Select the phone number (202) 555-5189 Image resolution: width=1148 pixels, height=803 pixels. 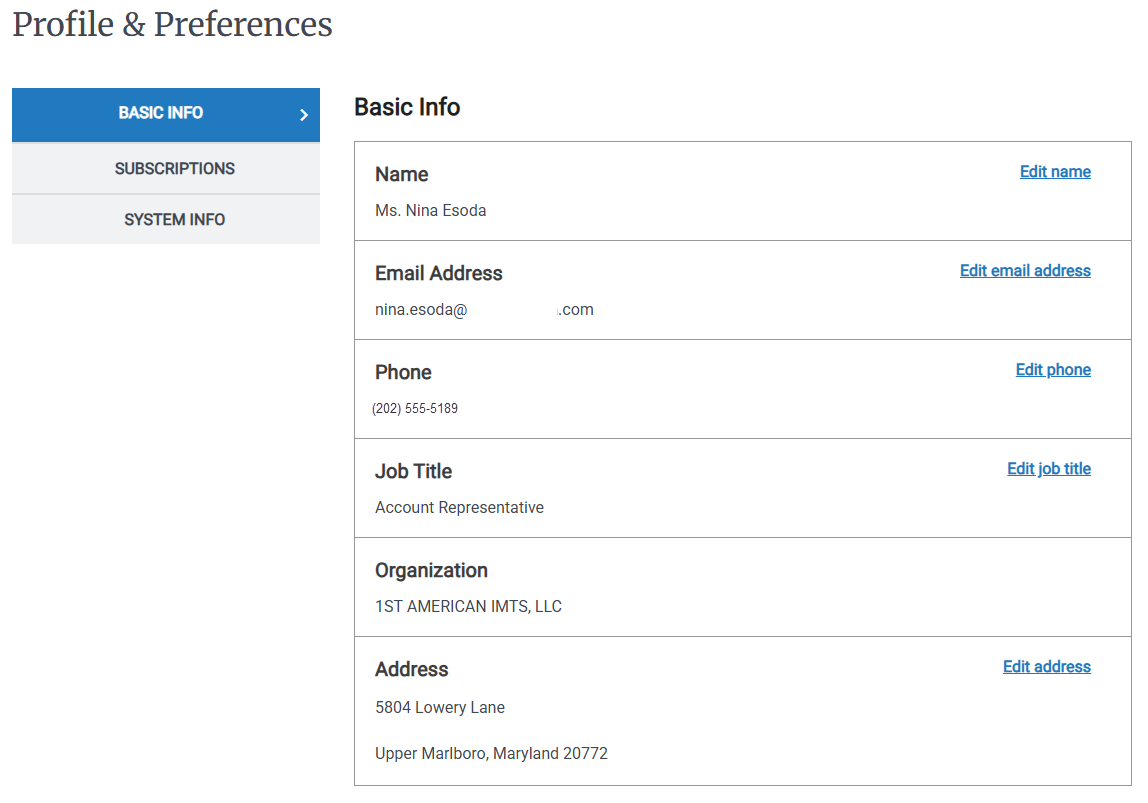tap(415, 408)
